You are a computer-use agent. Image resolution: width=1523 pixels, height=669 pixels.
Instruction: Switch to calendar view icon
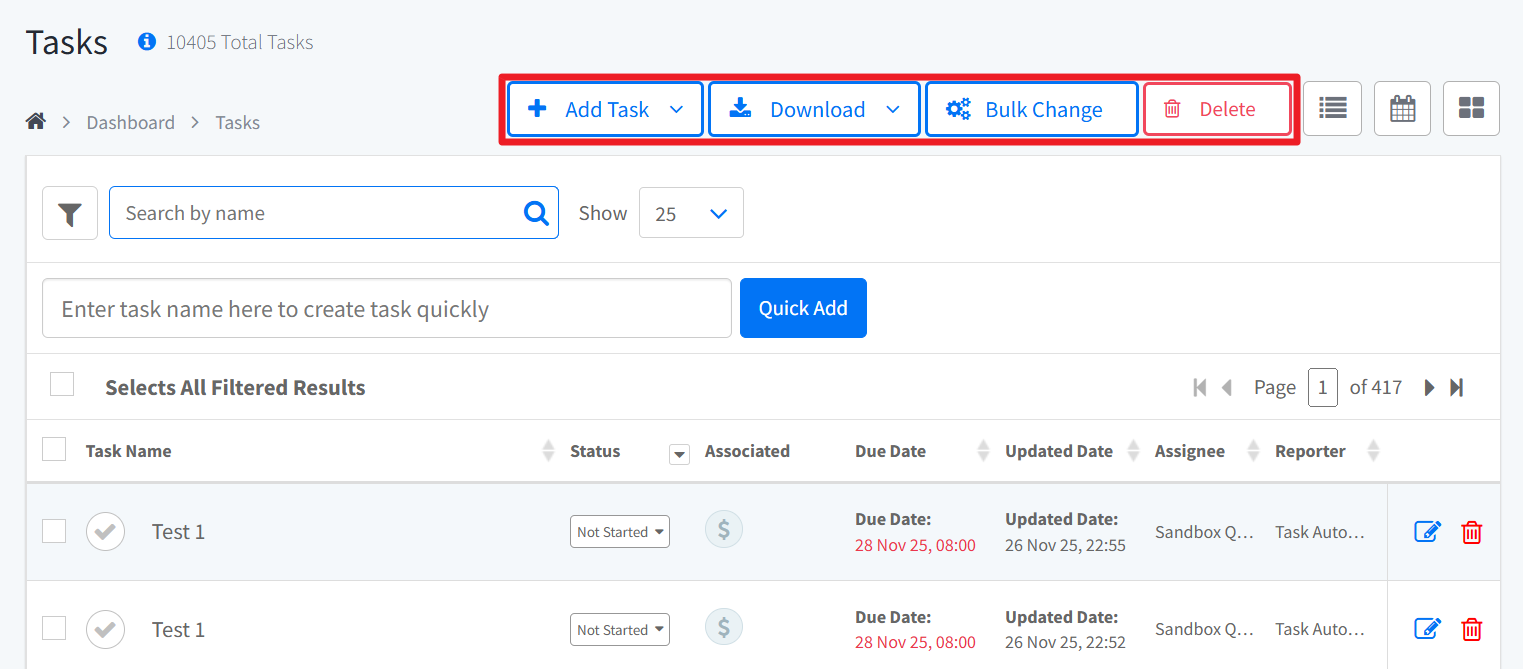click(1402, 108)
